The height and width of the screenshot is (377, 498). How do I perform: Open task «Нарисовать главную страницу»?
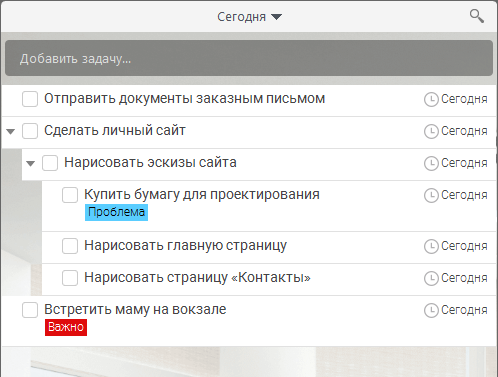pos(185,246)
